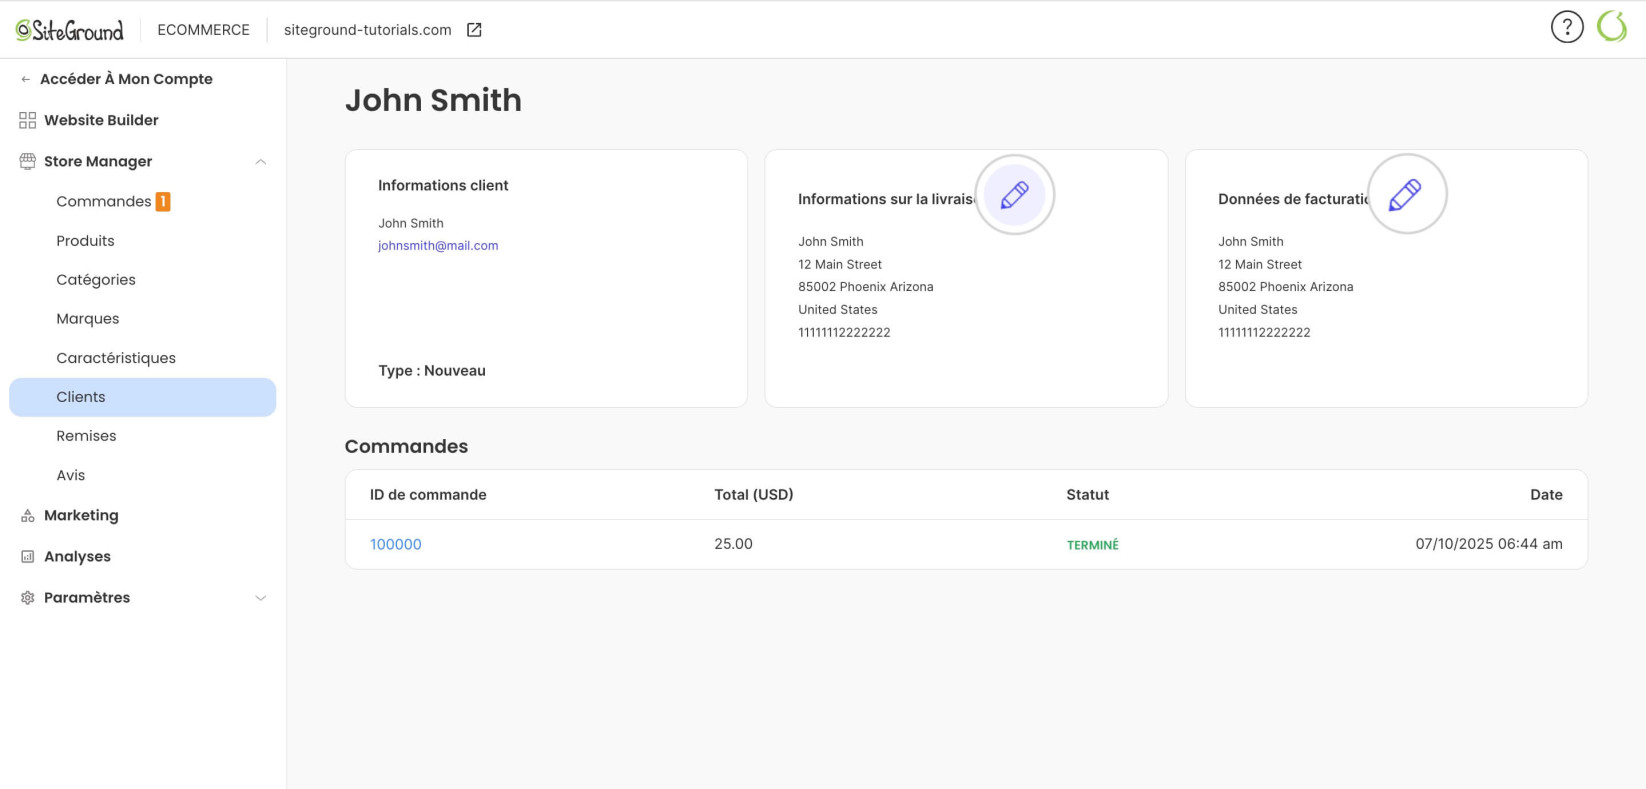Click the date 07/10/2025 06:44 am
The width and height of the screenshot is (1646, 789).
click(x=1489, y=544)
